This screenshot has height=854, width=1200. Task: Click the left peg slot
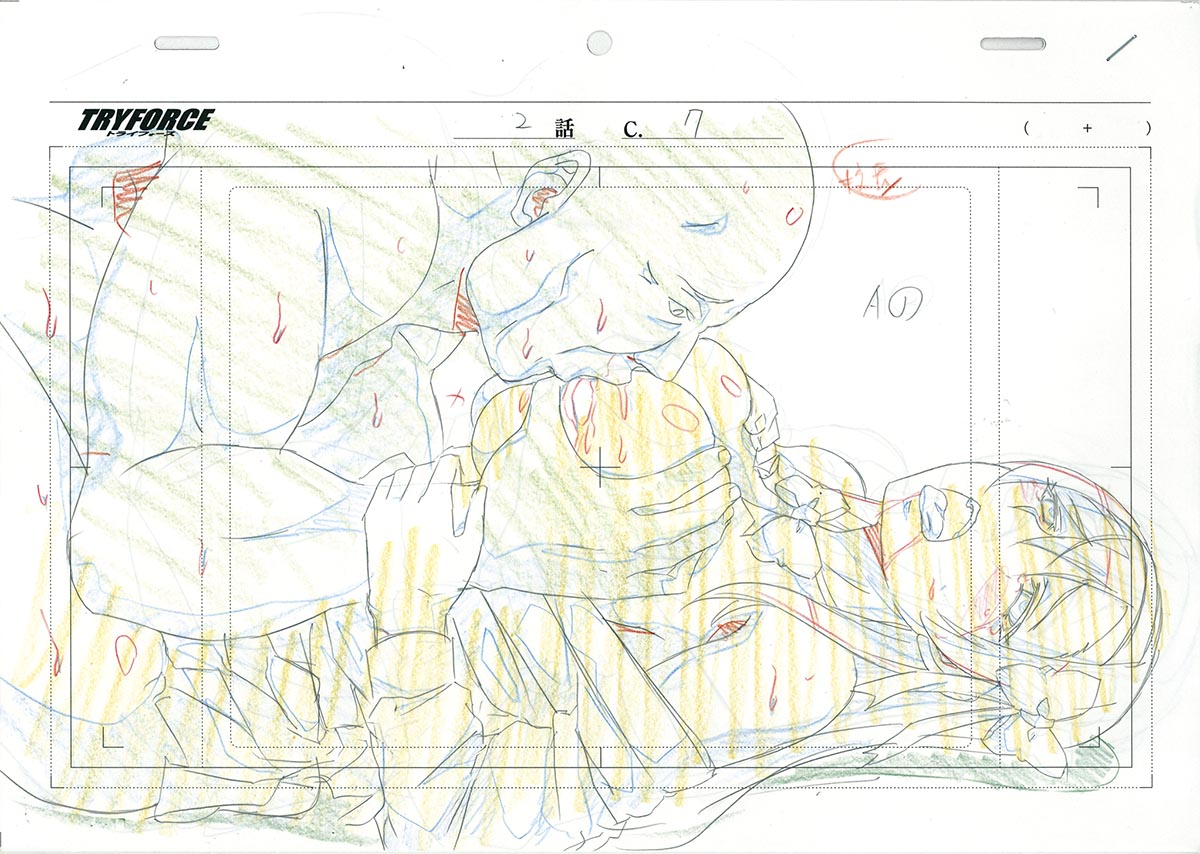tap(186, 43)
